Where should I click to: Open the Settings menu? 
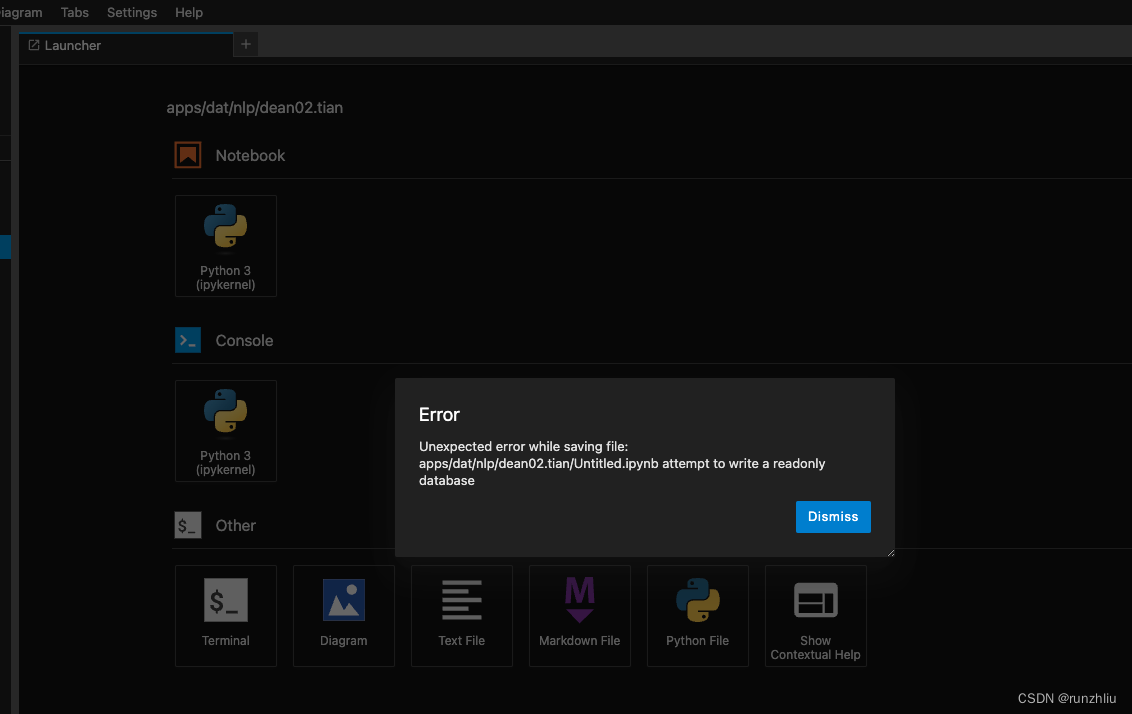click(x=131, y=12)
